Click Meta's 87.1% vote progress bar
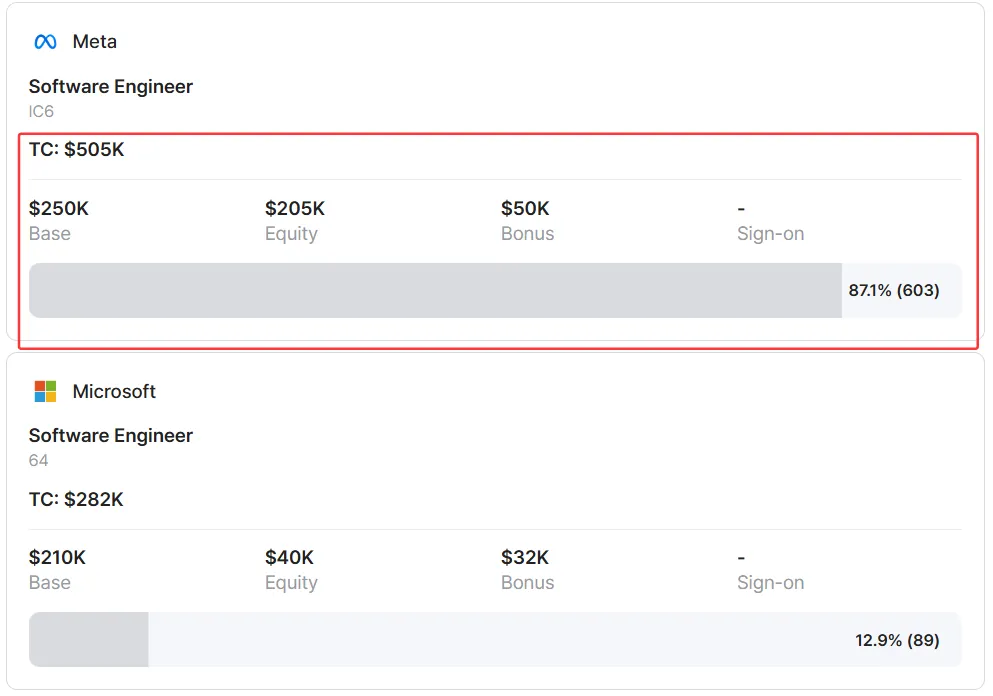 pyautogui.click(x=435, y=291)
